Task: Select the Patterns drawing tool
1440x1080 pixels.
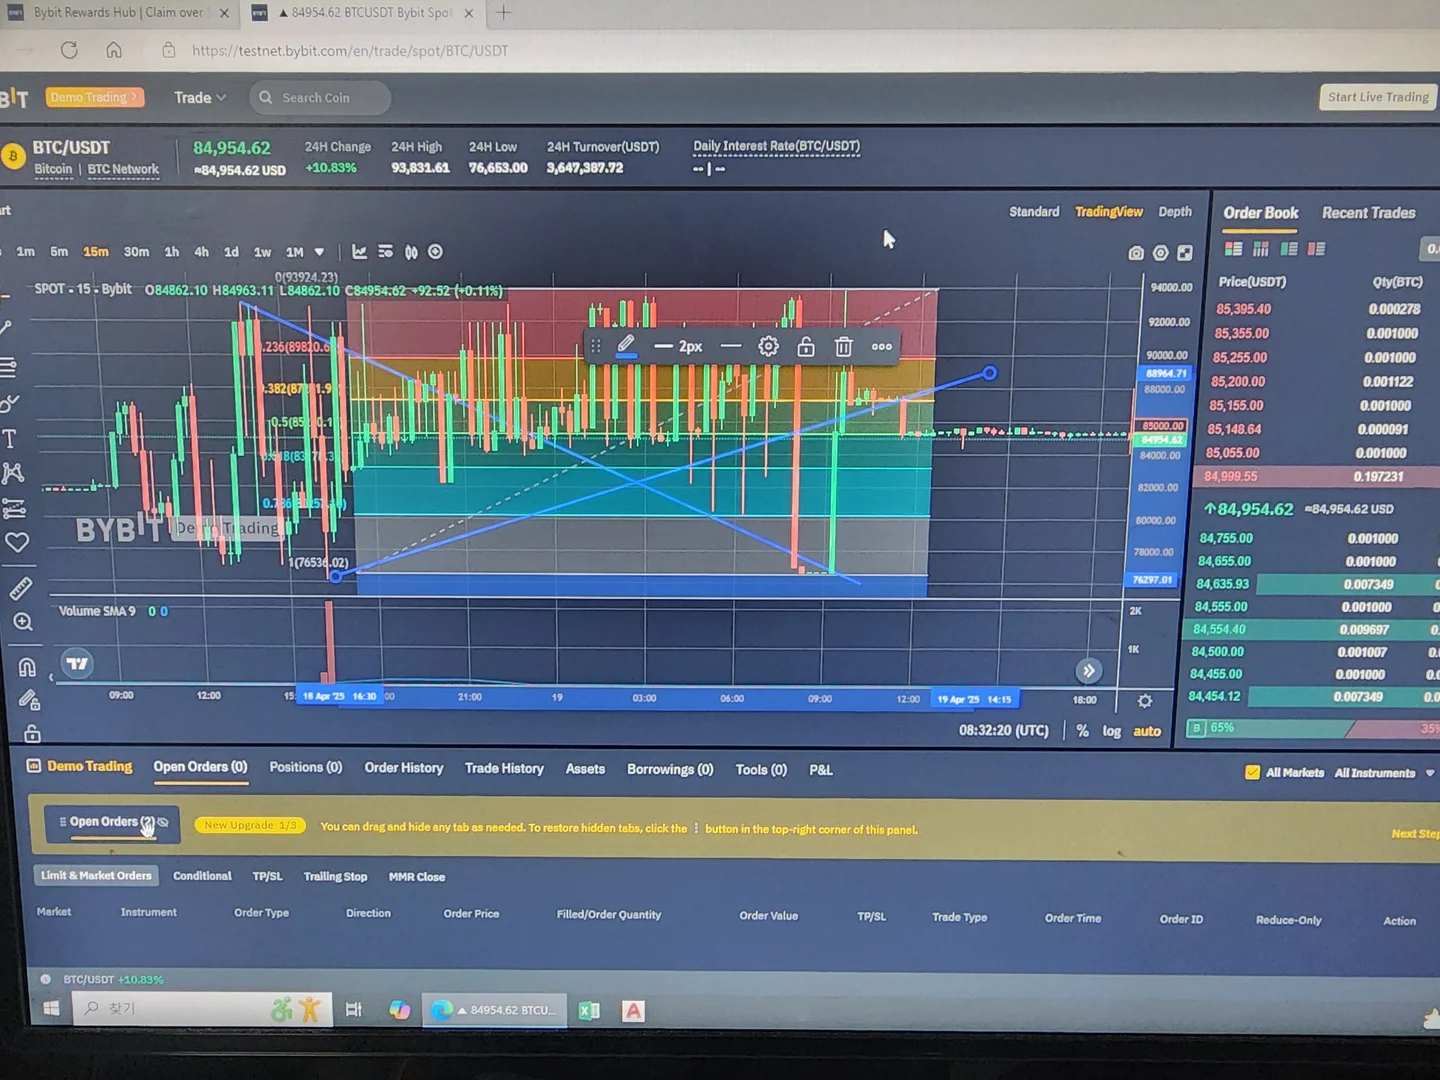Action: click(12, 473)
